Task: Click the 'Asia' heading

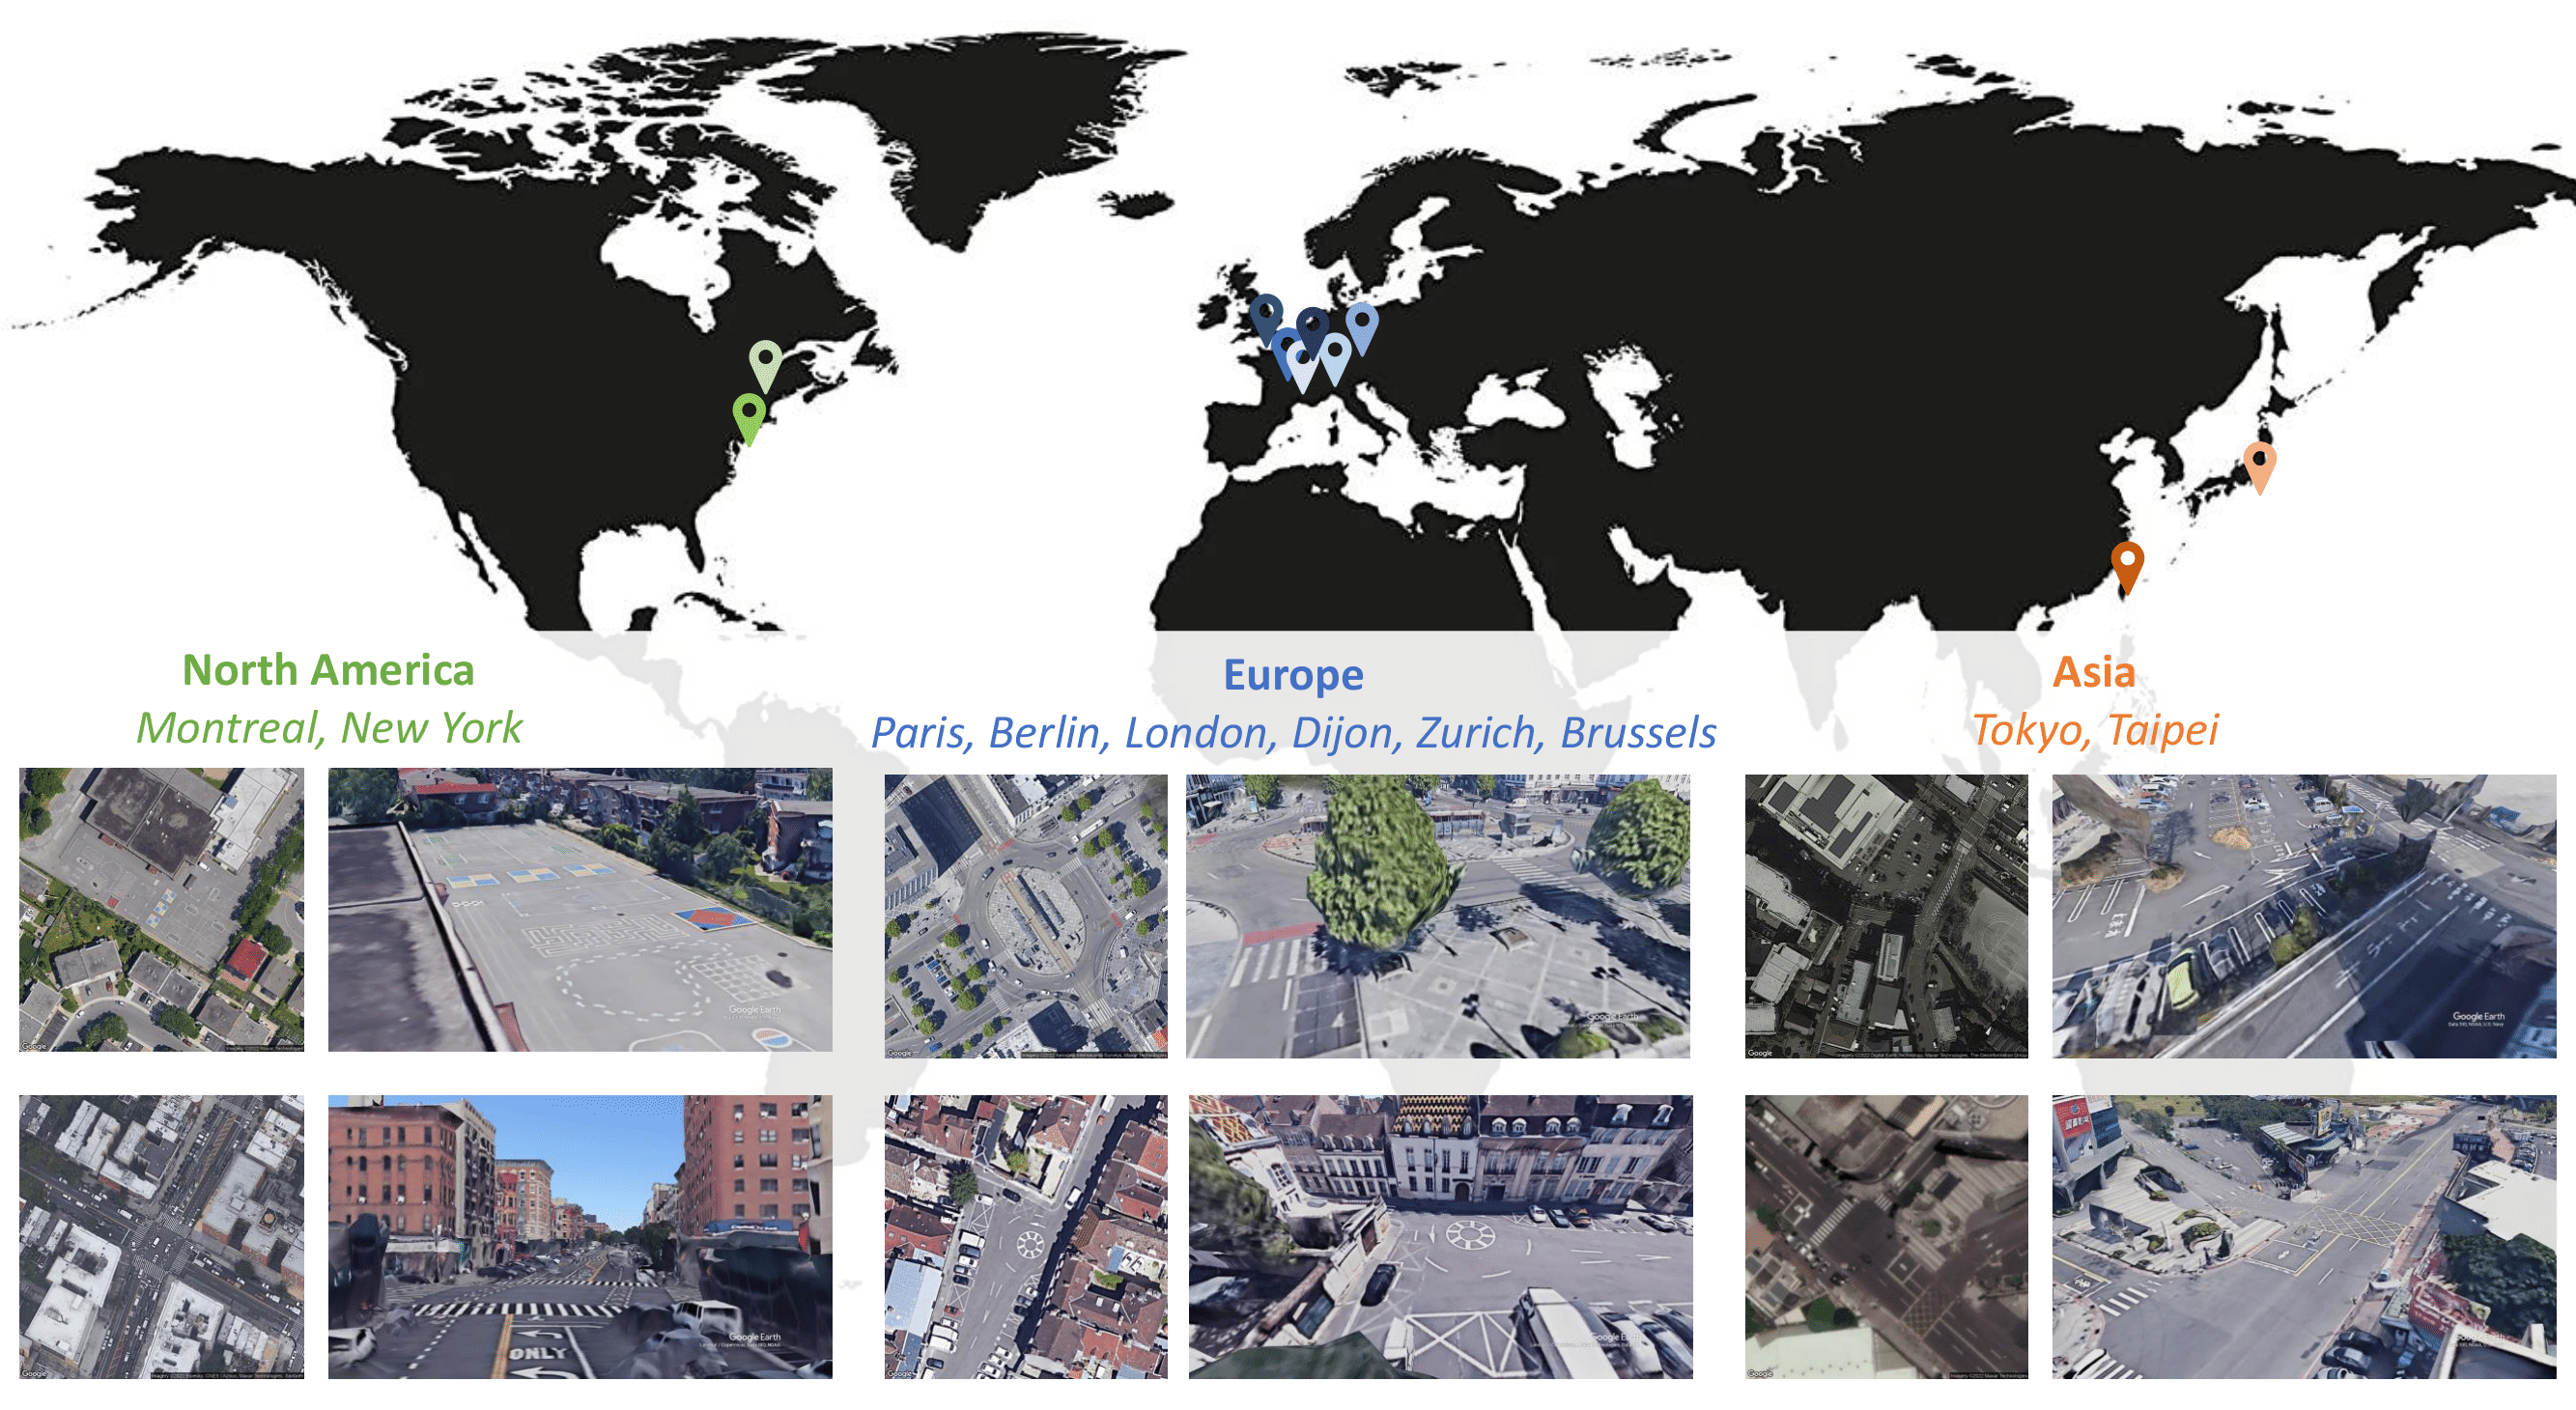Action: coord(2093,672)
